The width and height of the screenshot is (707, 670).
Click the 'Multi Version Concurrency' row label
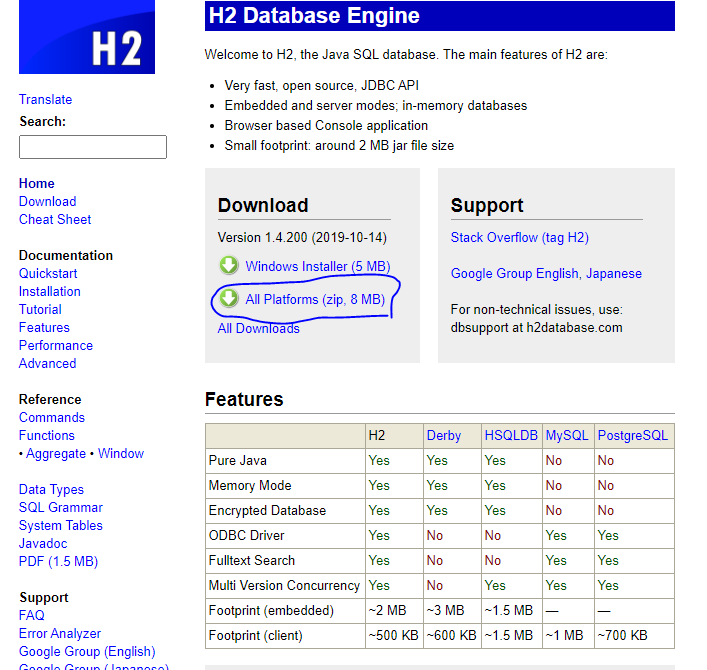coord(284,586)
